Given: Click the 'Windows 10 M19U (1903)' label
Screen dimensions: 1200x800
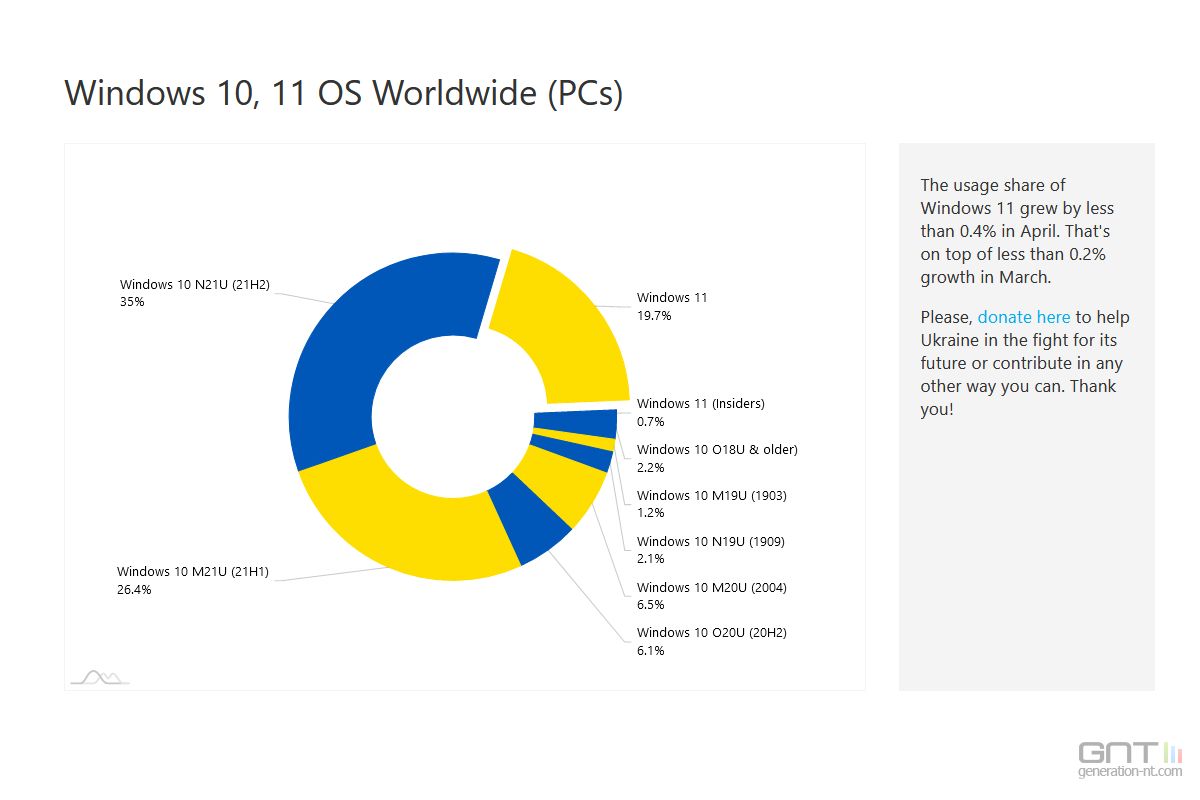Looking at the screenshot, I should [x=712, y=495].
